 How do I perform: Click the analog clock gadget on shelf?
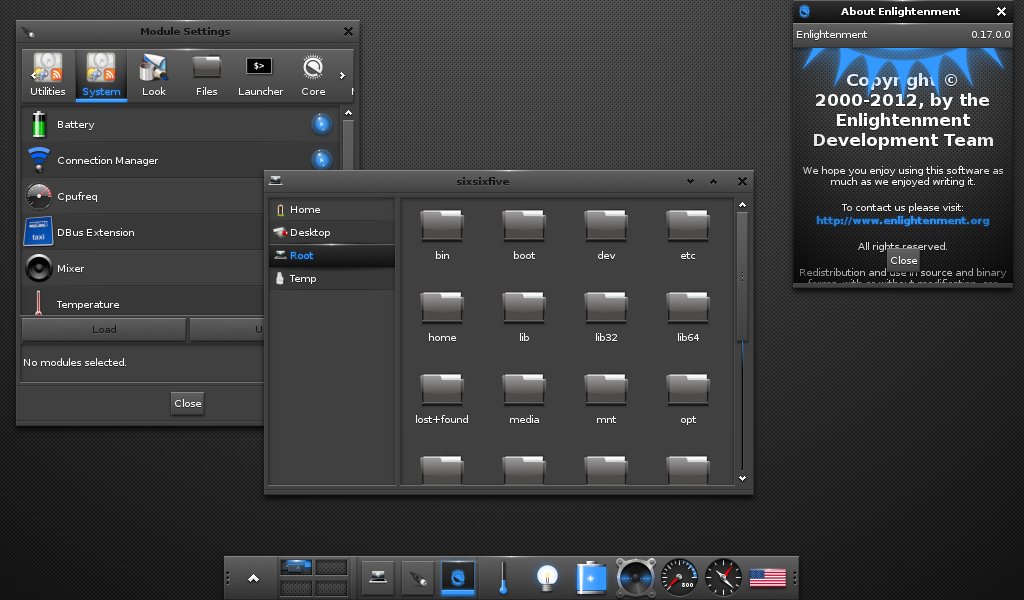(723, 578)
